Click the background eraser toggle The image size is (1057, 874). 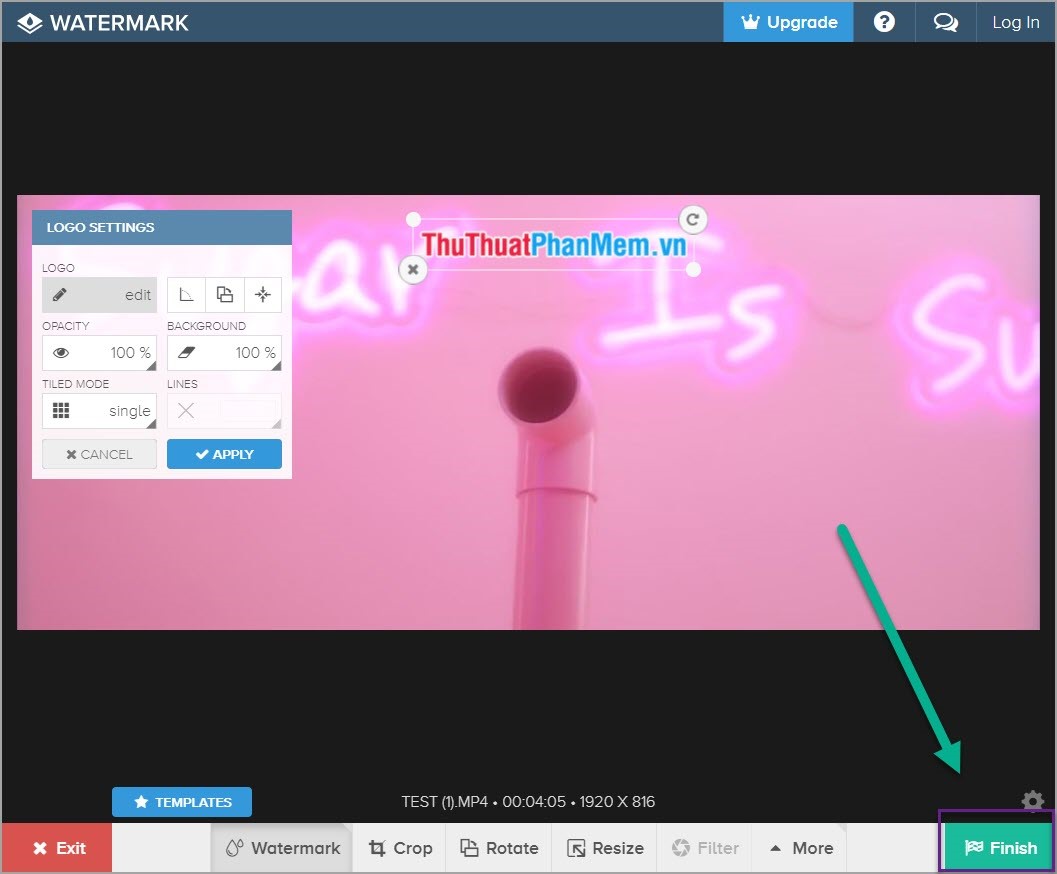[187, 352]
